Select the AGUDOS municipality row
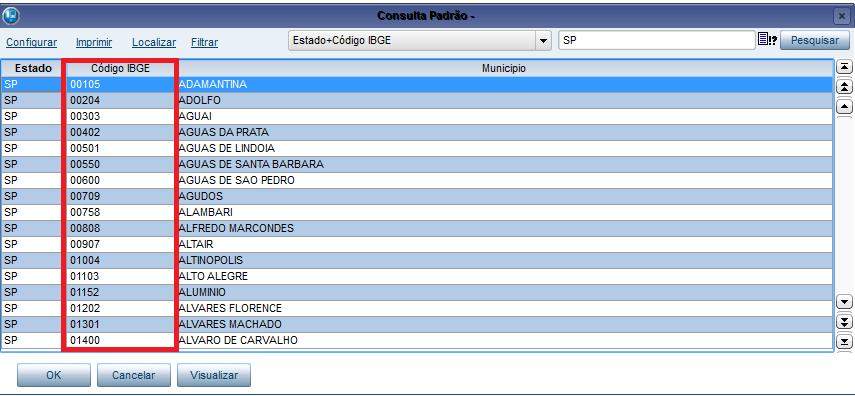 [x=417, y=196]
